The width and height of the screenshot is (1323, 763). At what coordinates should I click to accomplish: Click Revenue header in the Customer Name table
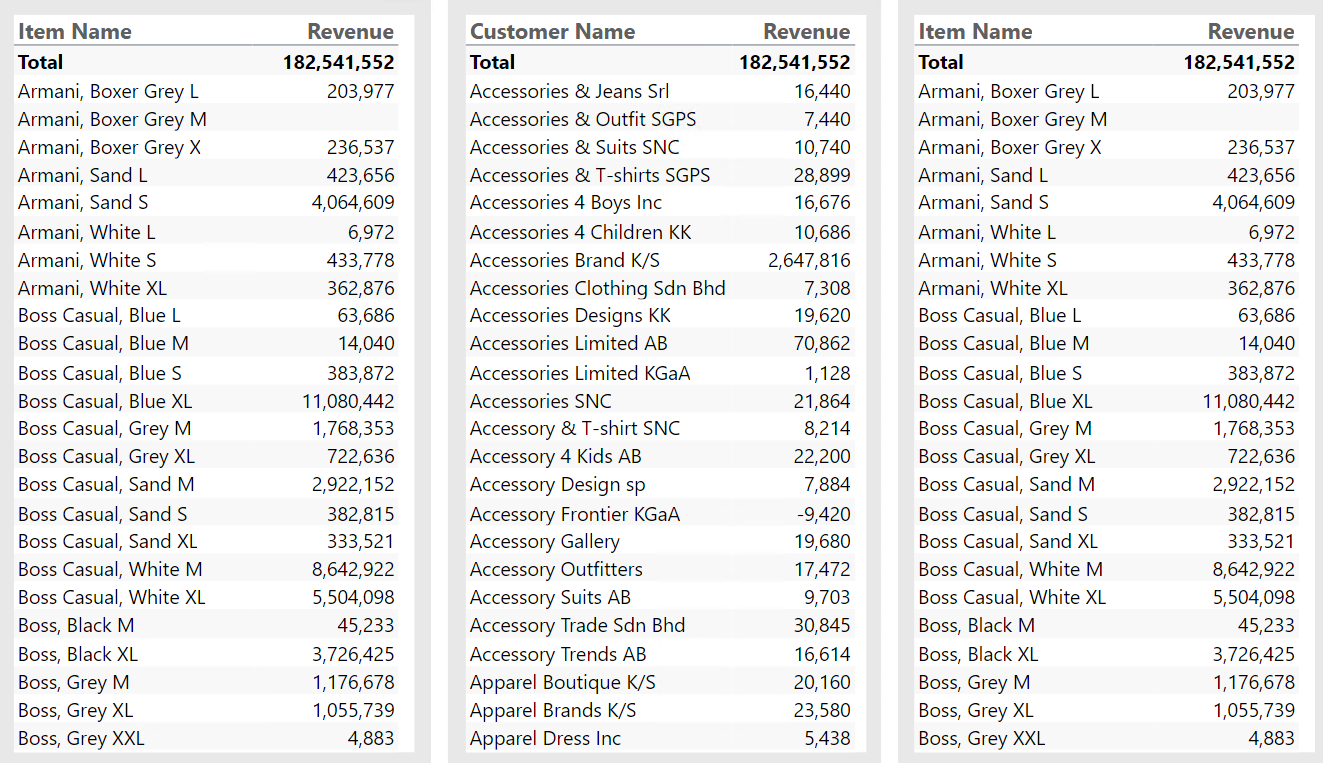pos(806,31)
